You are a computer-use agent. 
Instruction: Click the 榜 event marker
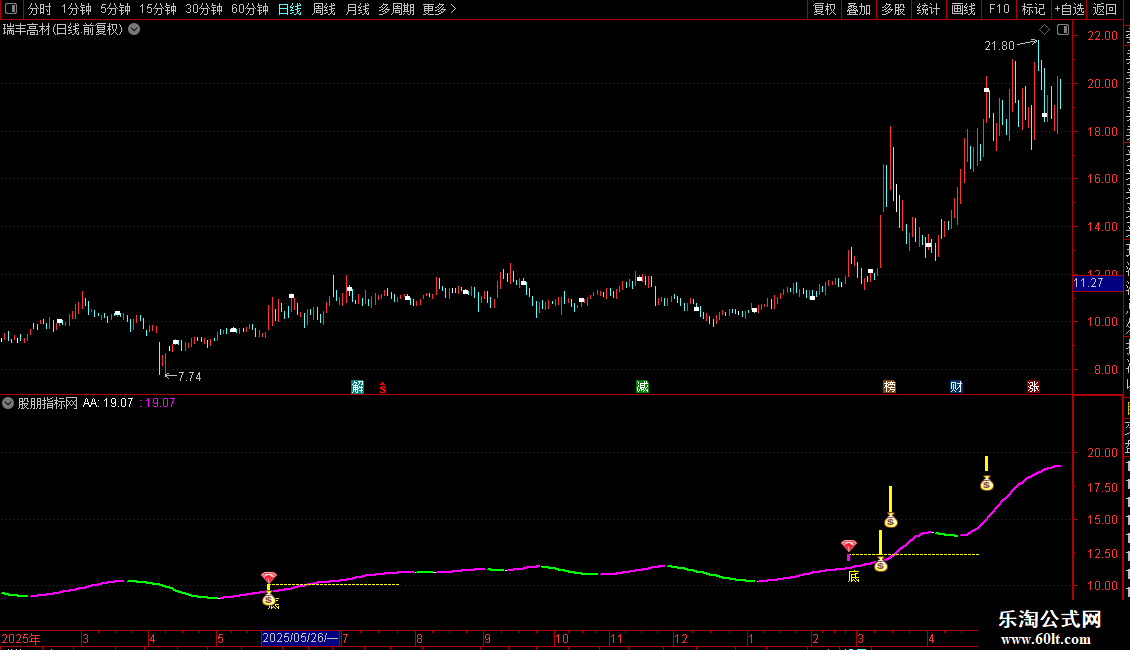tap(889, 387)
